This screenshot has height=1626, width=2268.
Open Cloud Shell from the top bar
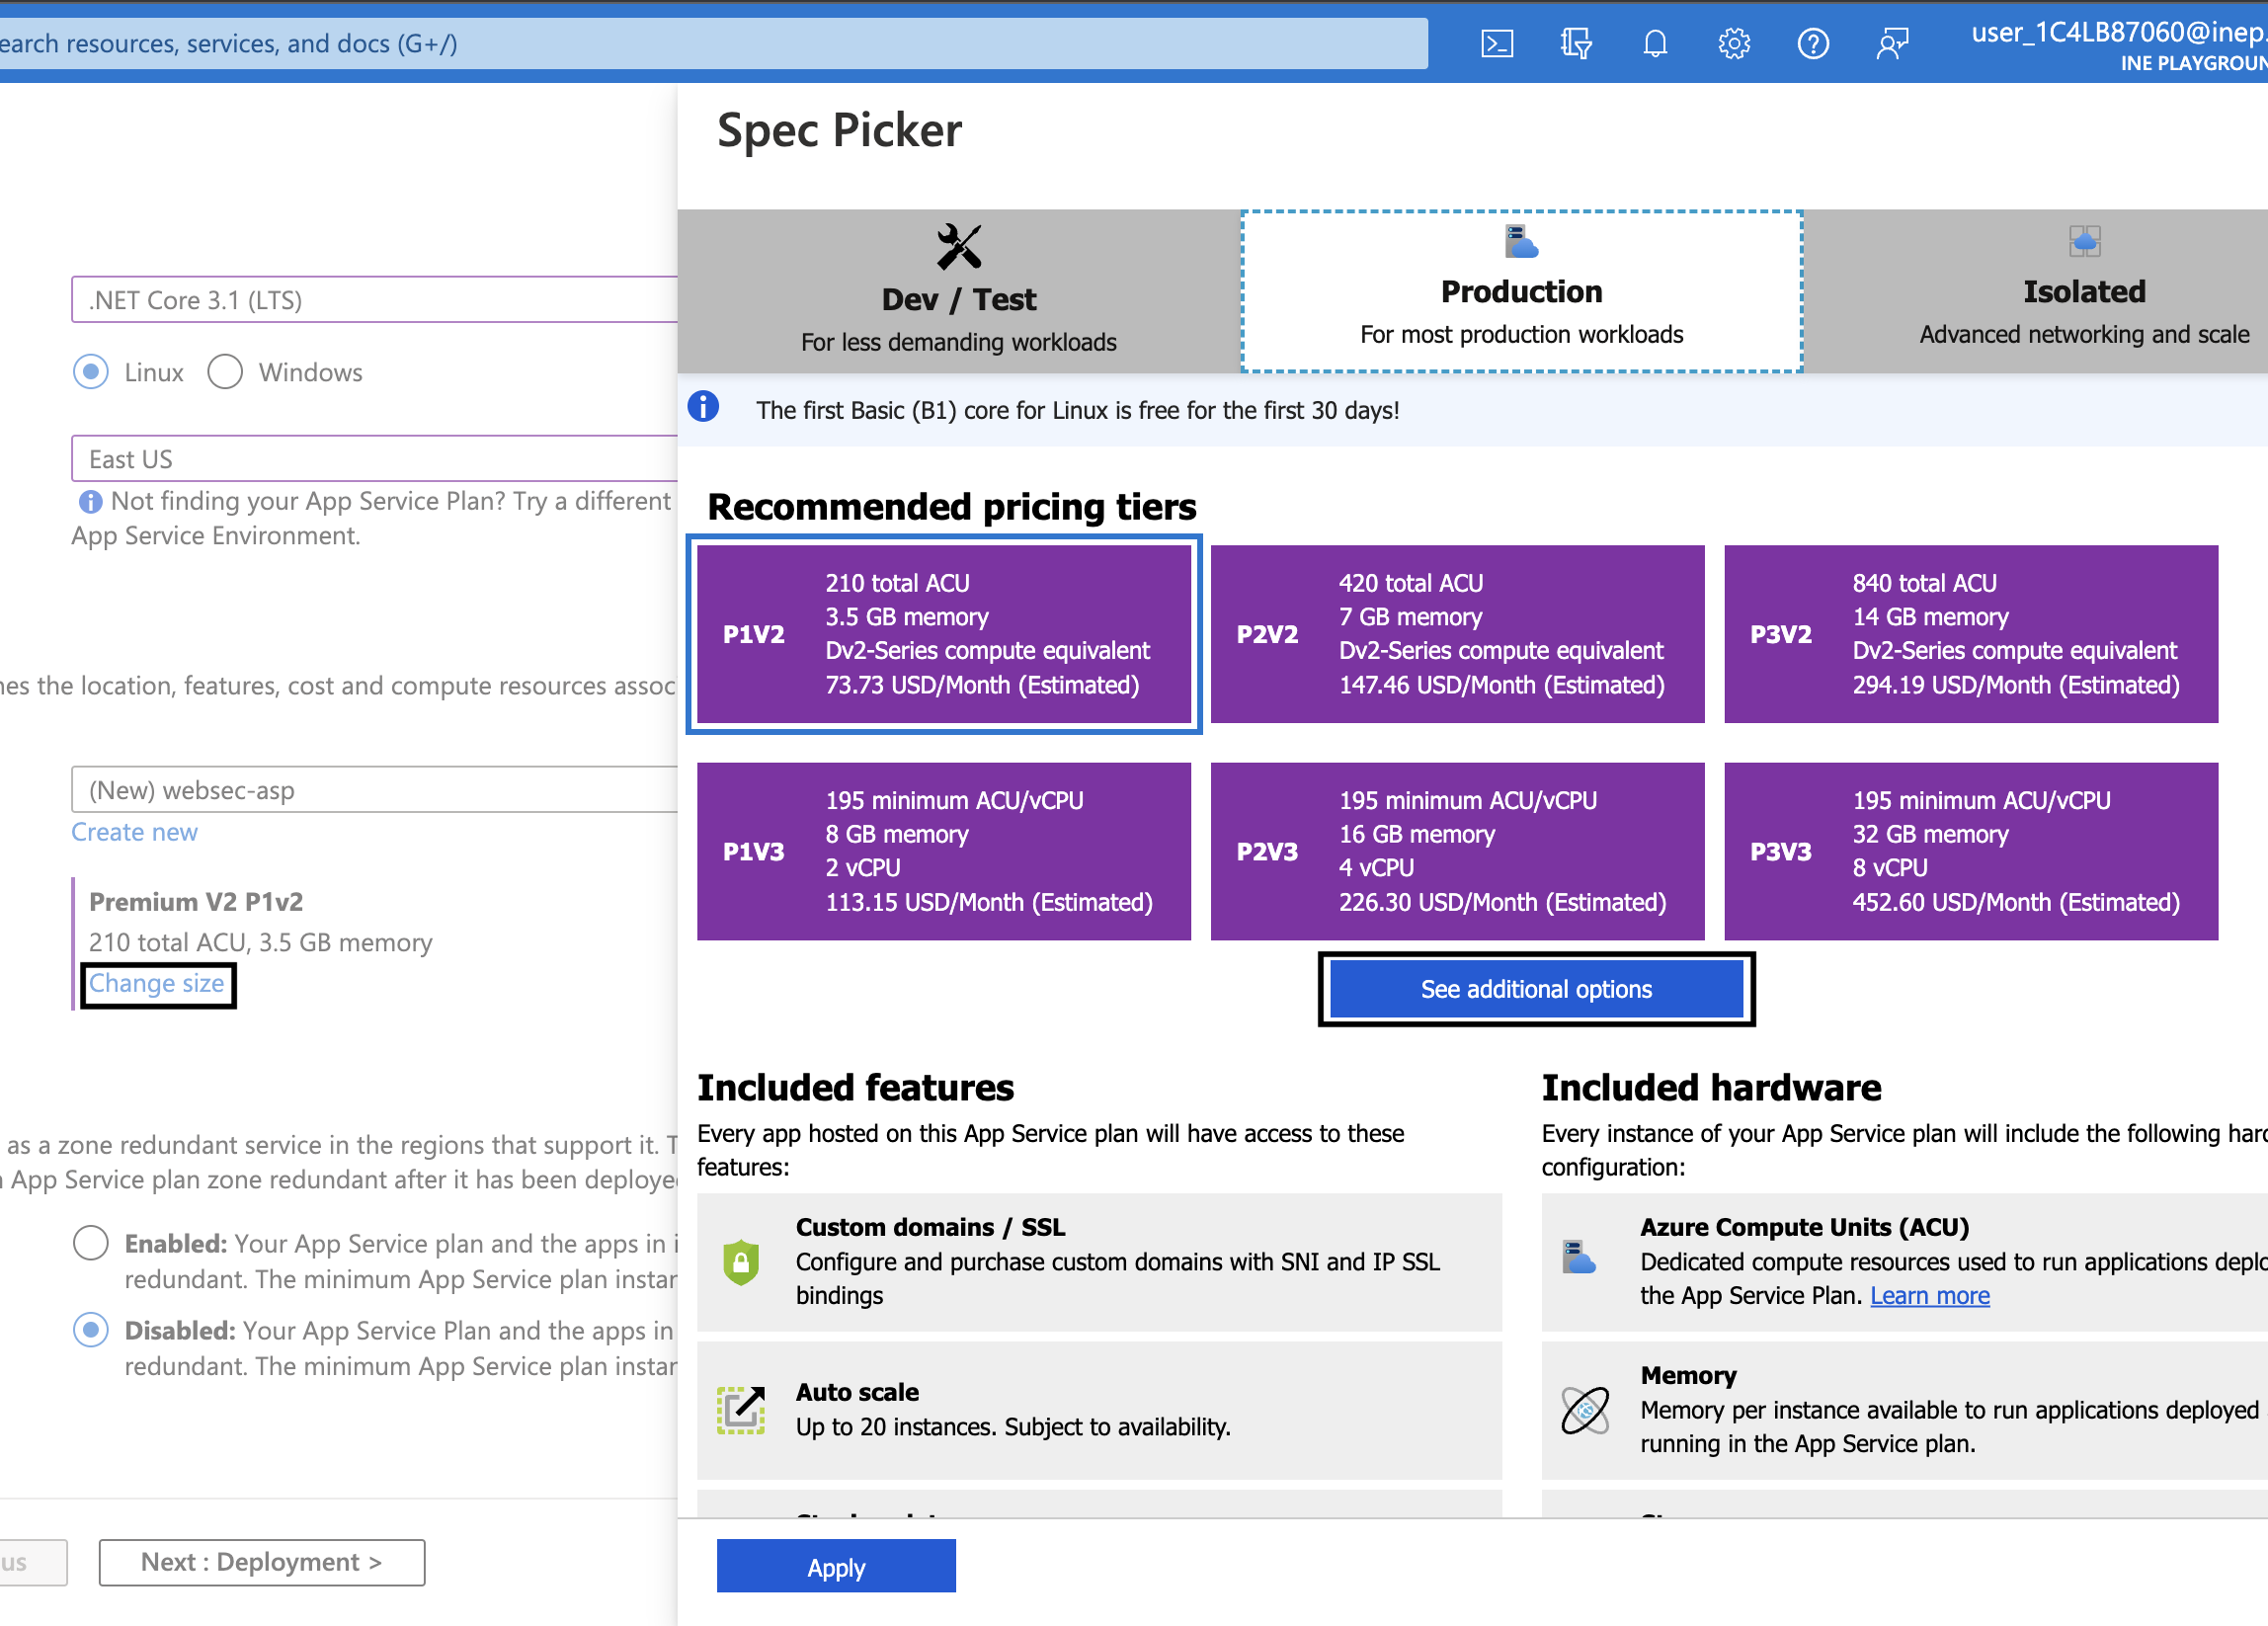[1496, 44]
